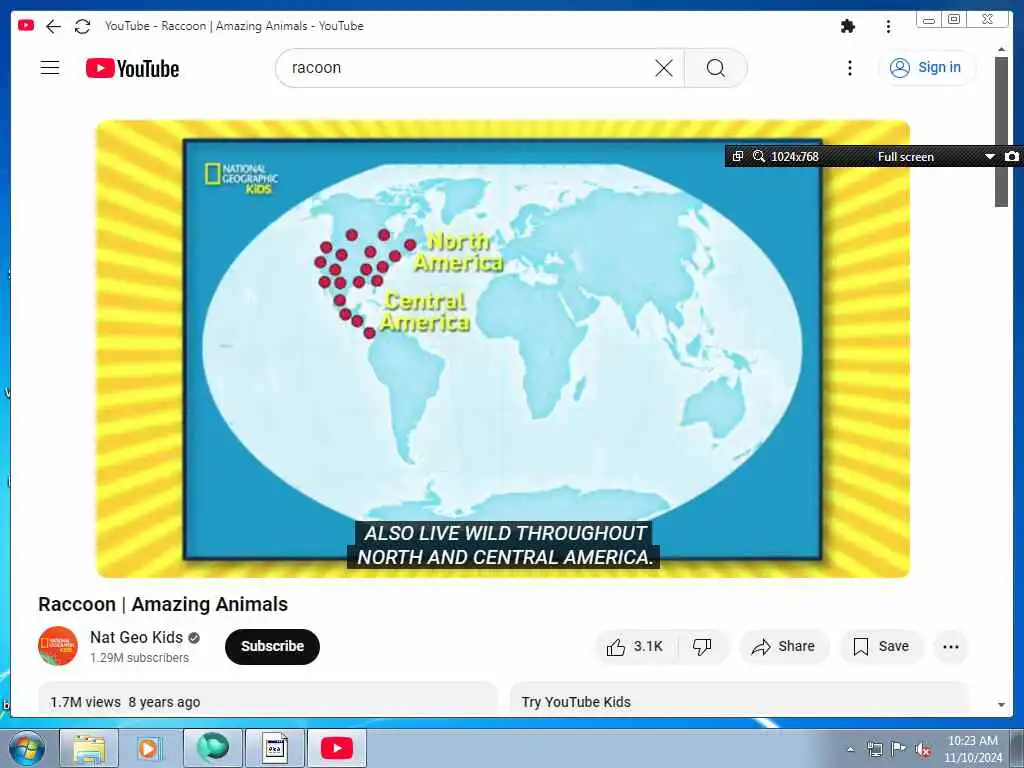Like the video with thumbs up
Viewport: 1024px width, 768px height.
click(635, 647)
